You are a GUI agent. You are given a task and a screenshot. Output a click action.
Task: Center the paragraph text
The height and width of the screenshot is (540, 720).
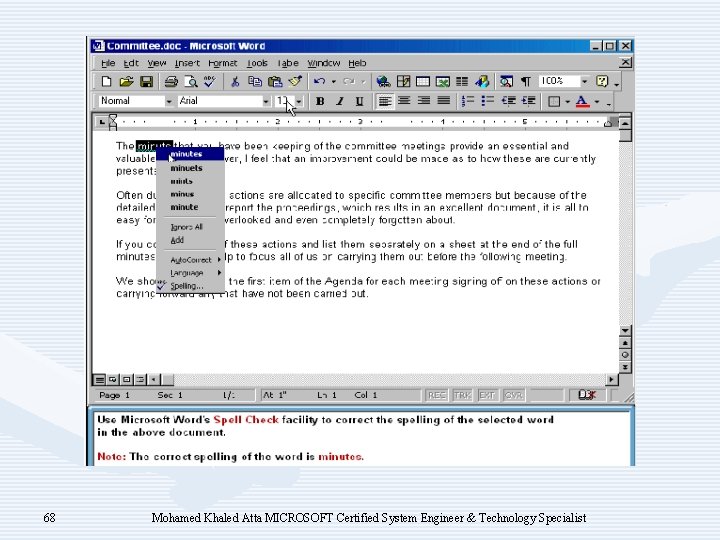404,101
